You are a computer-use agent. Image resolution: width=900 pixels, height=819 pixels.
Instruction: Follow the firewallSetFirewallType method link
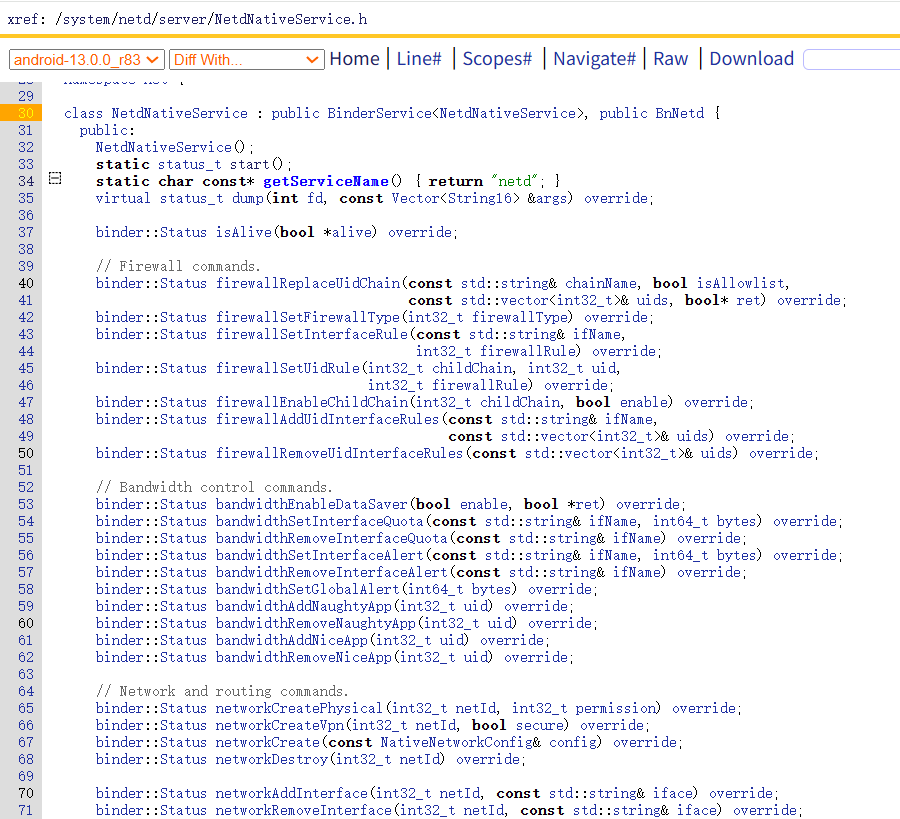(308, 317)
